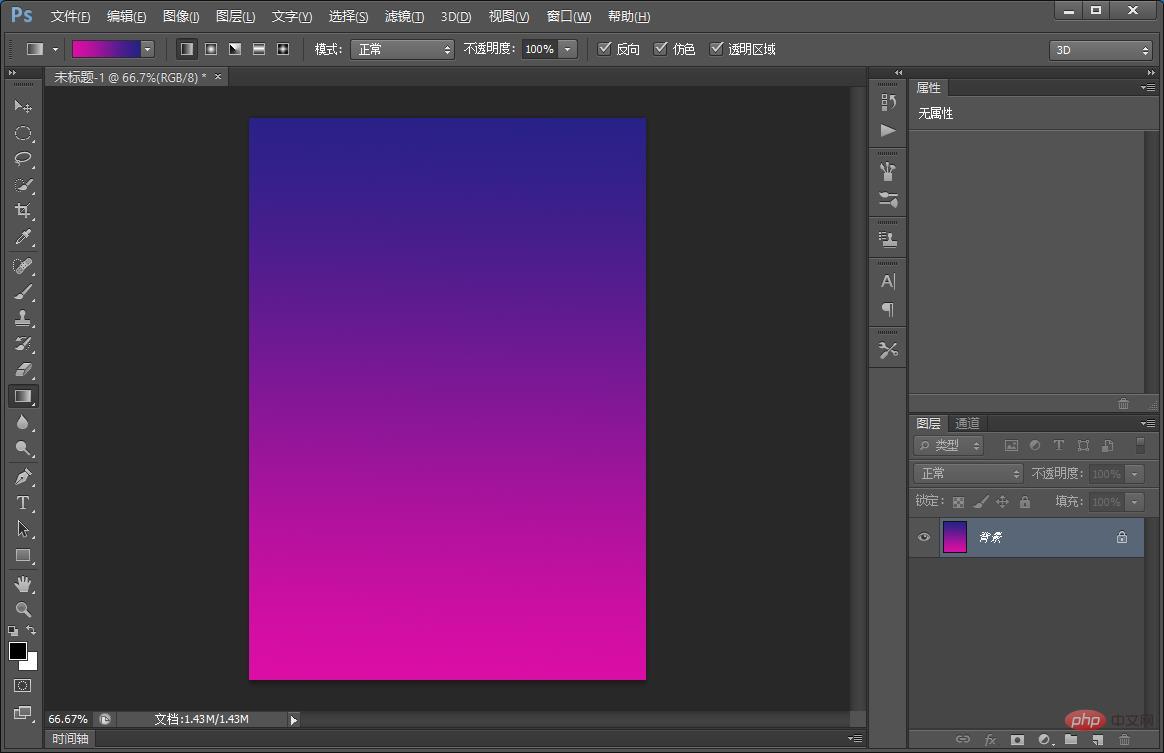Screen dimensions: 1164x753
Task: Click the 背景 layer thumbnail
Action: tap(955, 537)
